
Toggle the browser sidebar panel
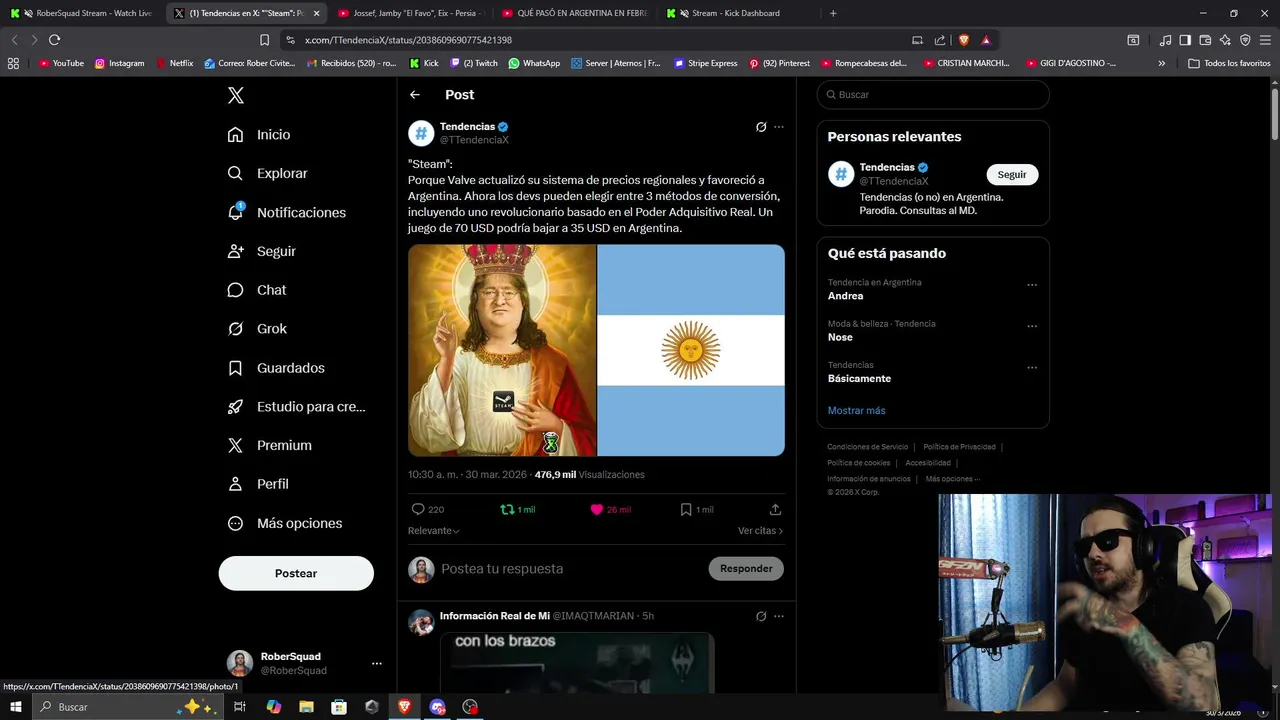point(1185,40)
